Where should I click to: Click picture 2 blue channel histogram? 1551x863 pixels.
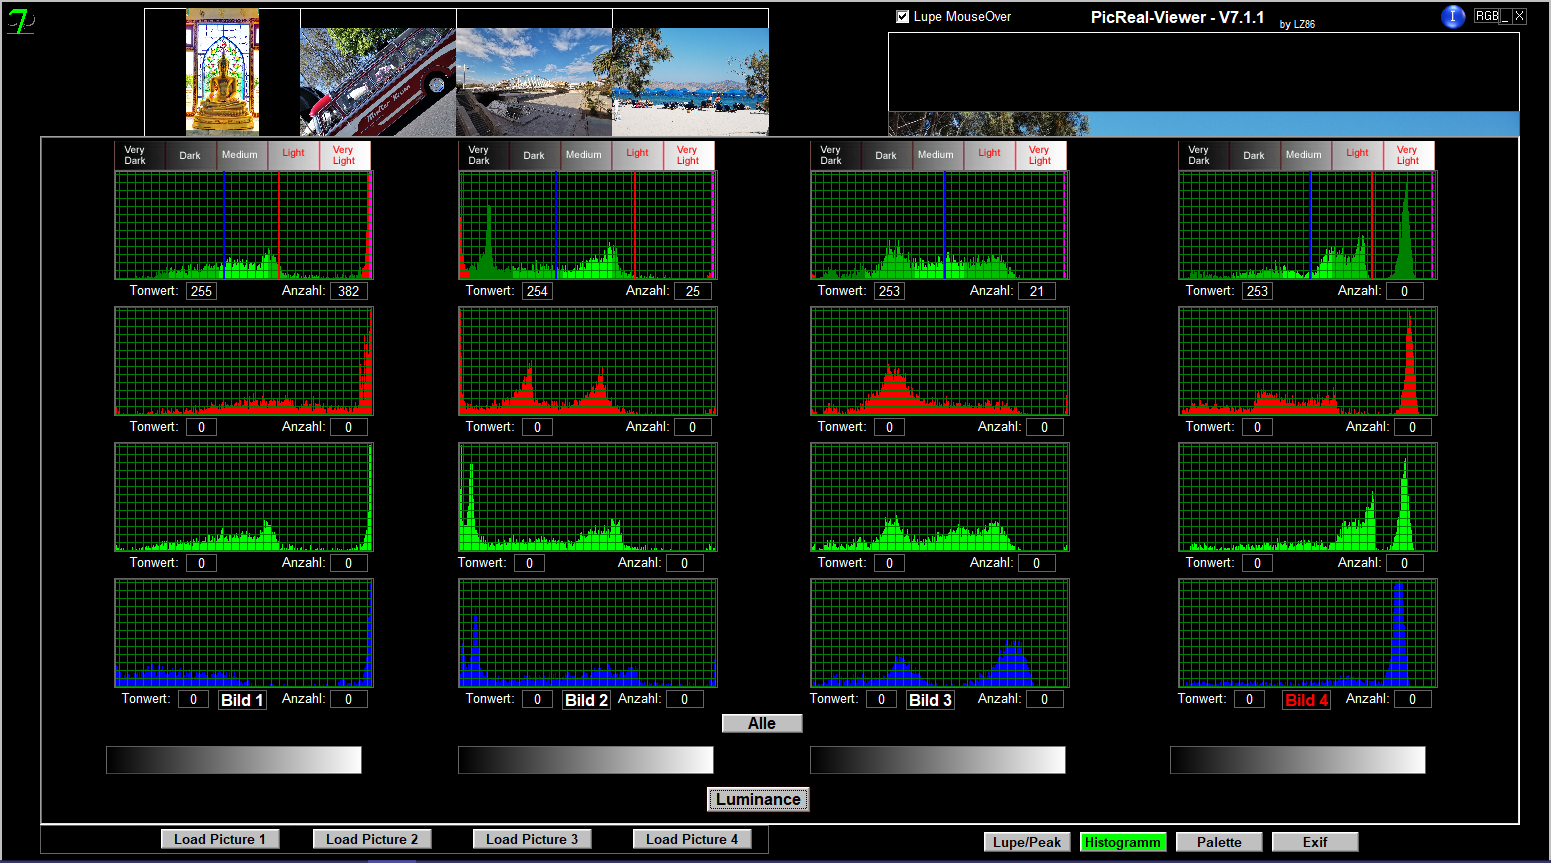(x=588, y=633)
